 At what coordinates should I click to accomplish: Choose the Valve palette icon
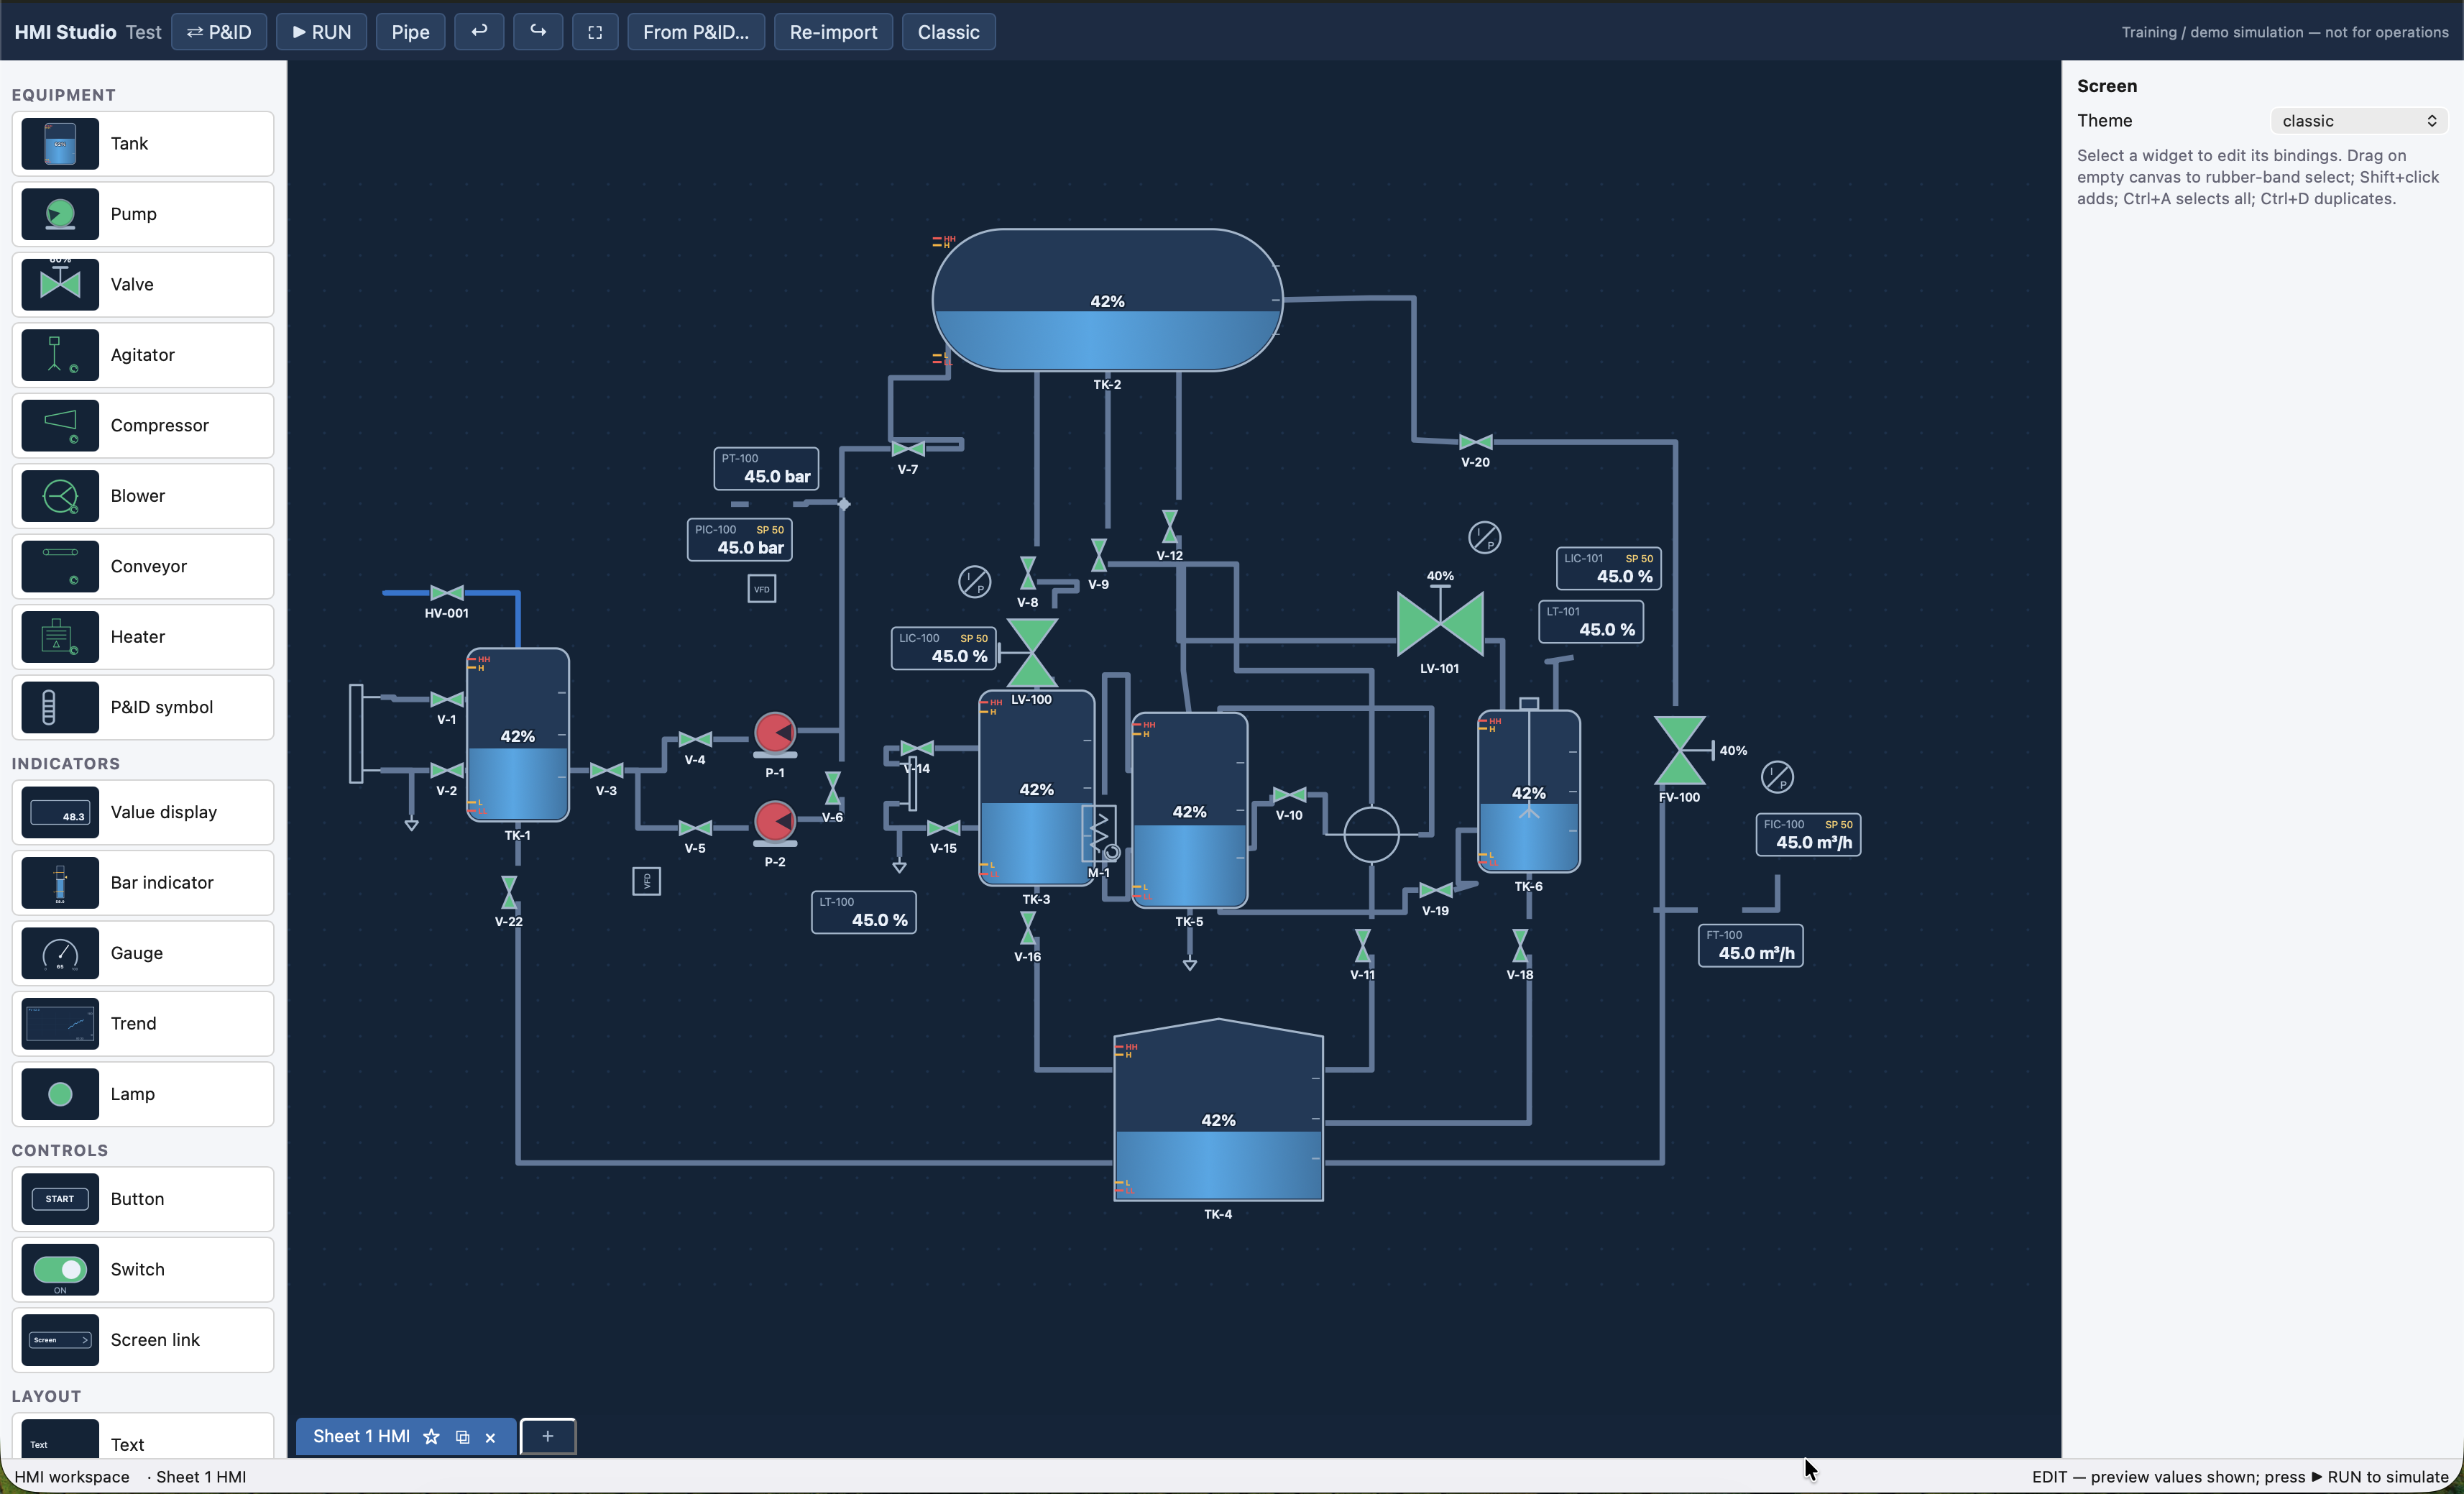[60, 285]
